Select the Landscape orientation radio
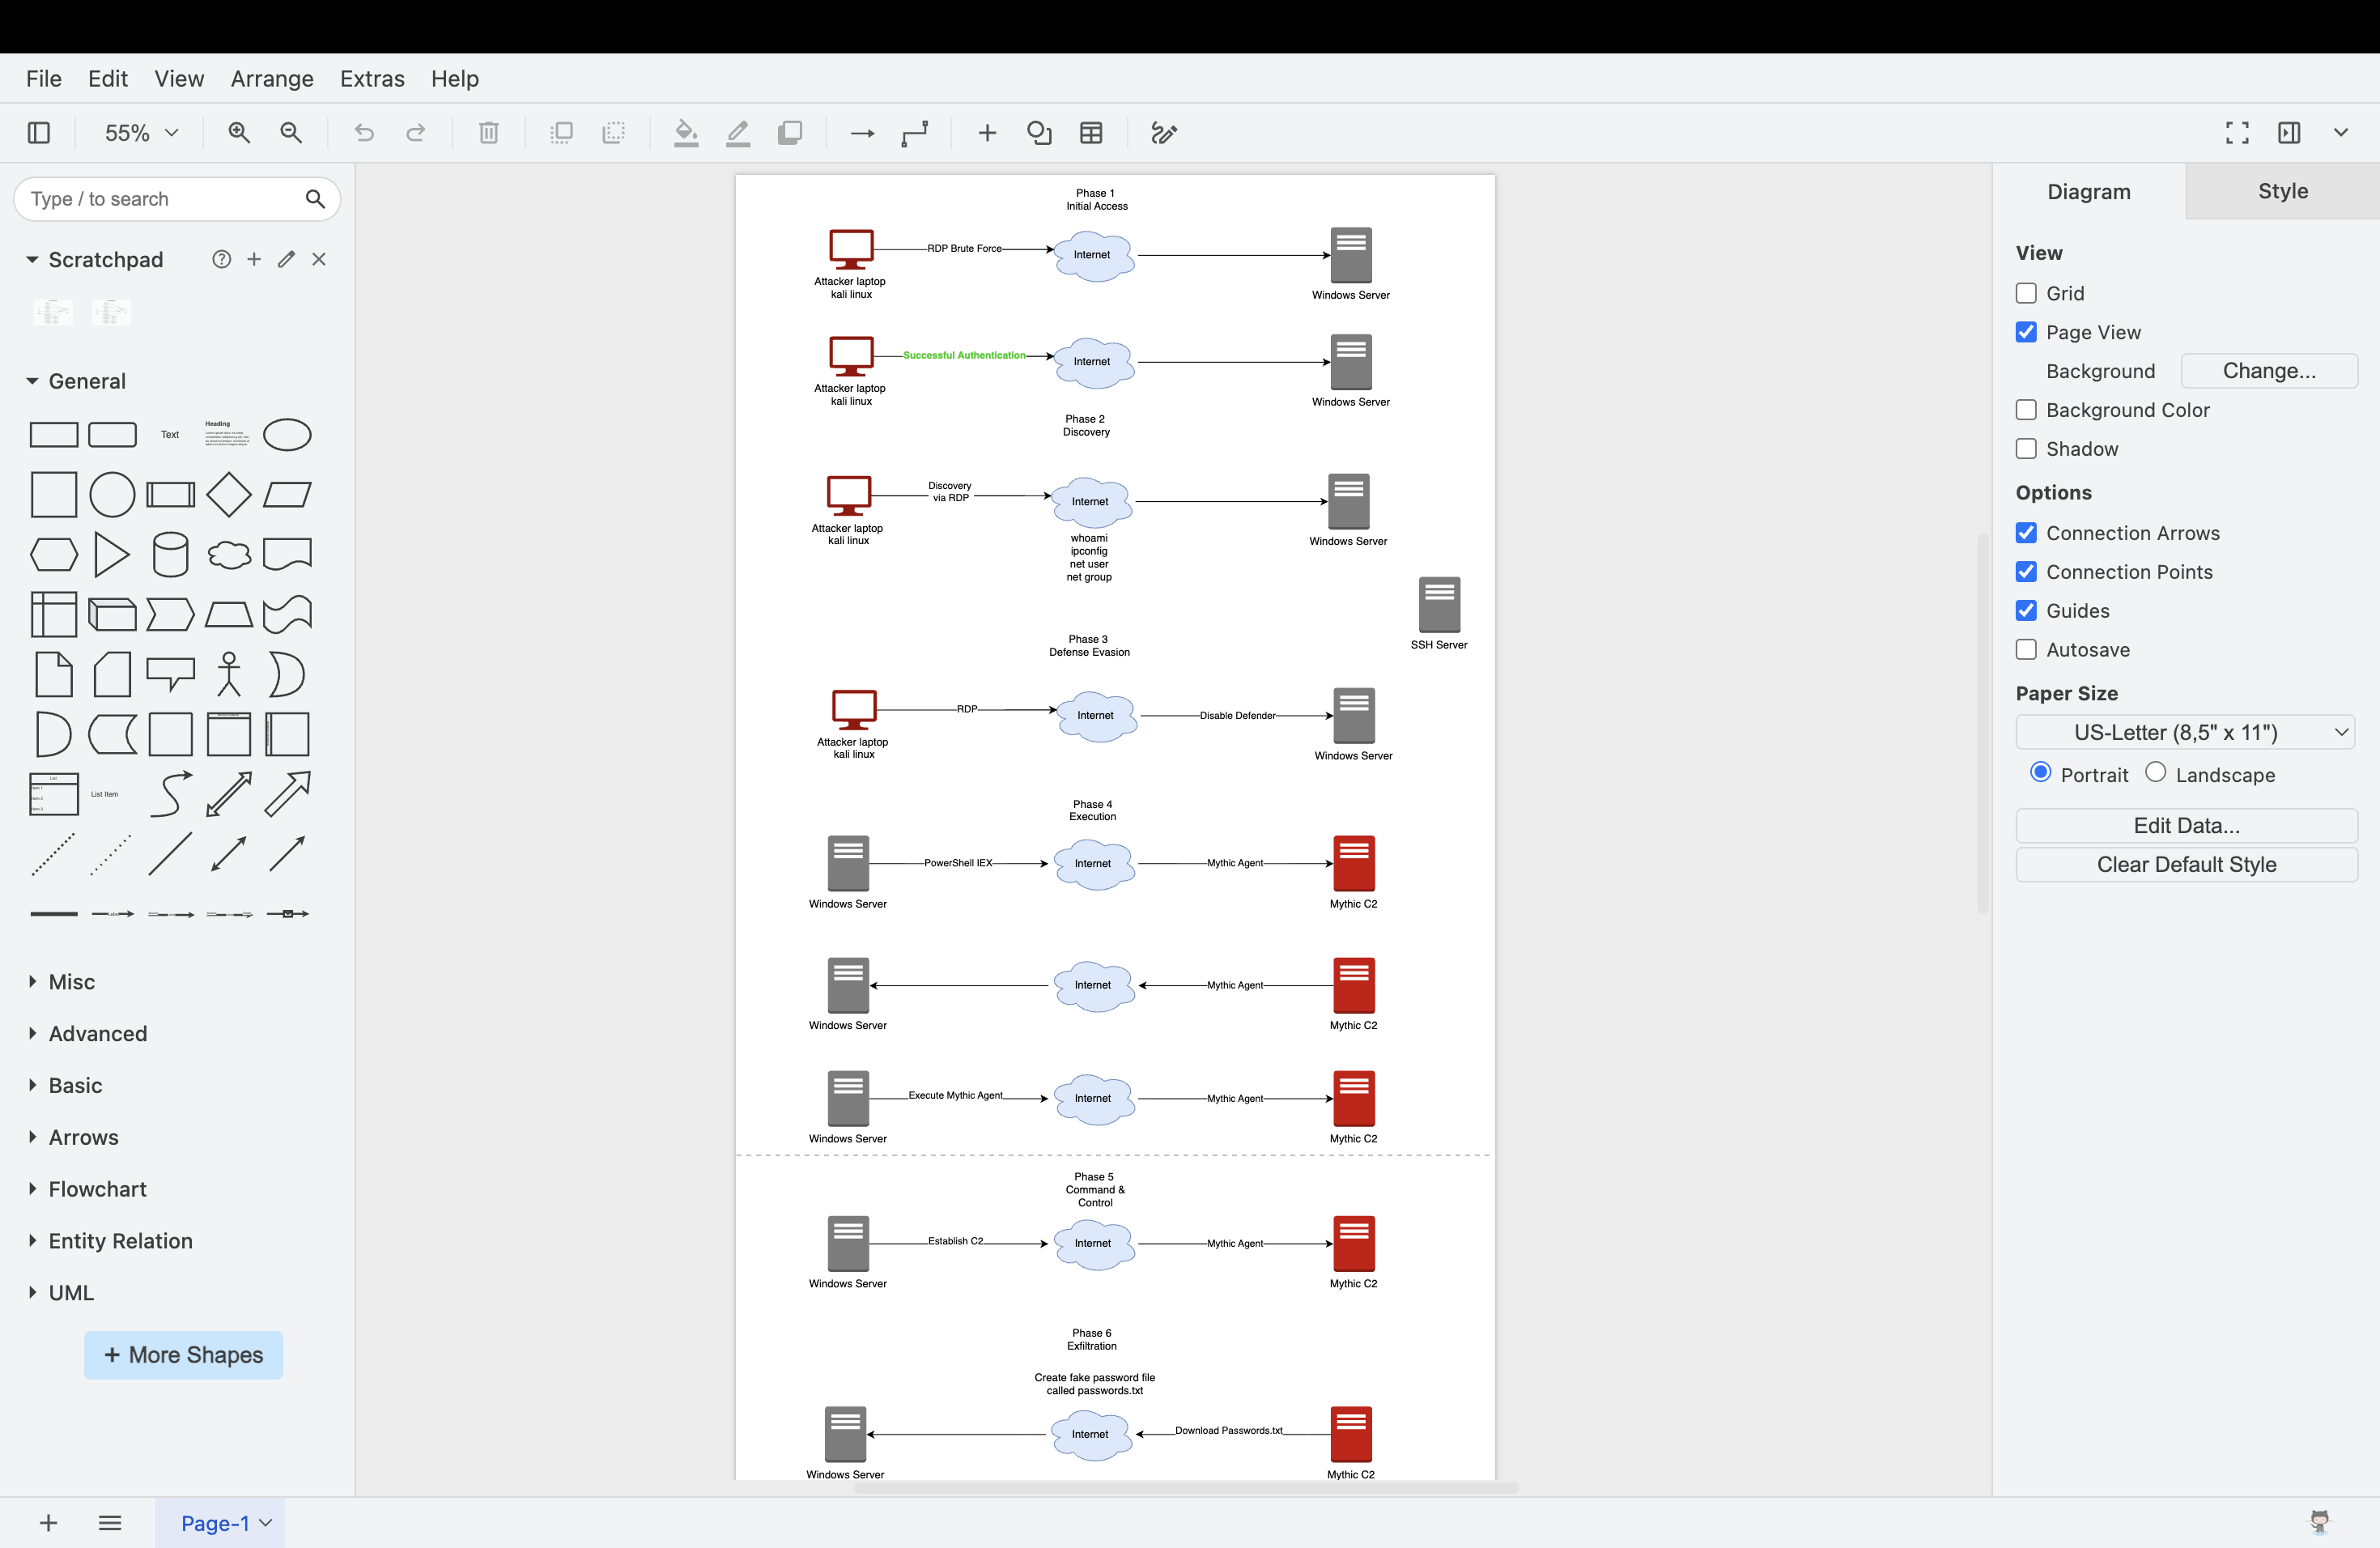 2156,773
